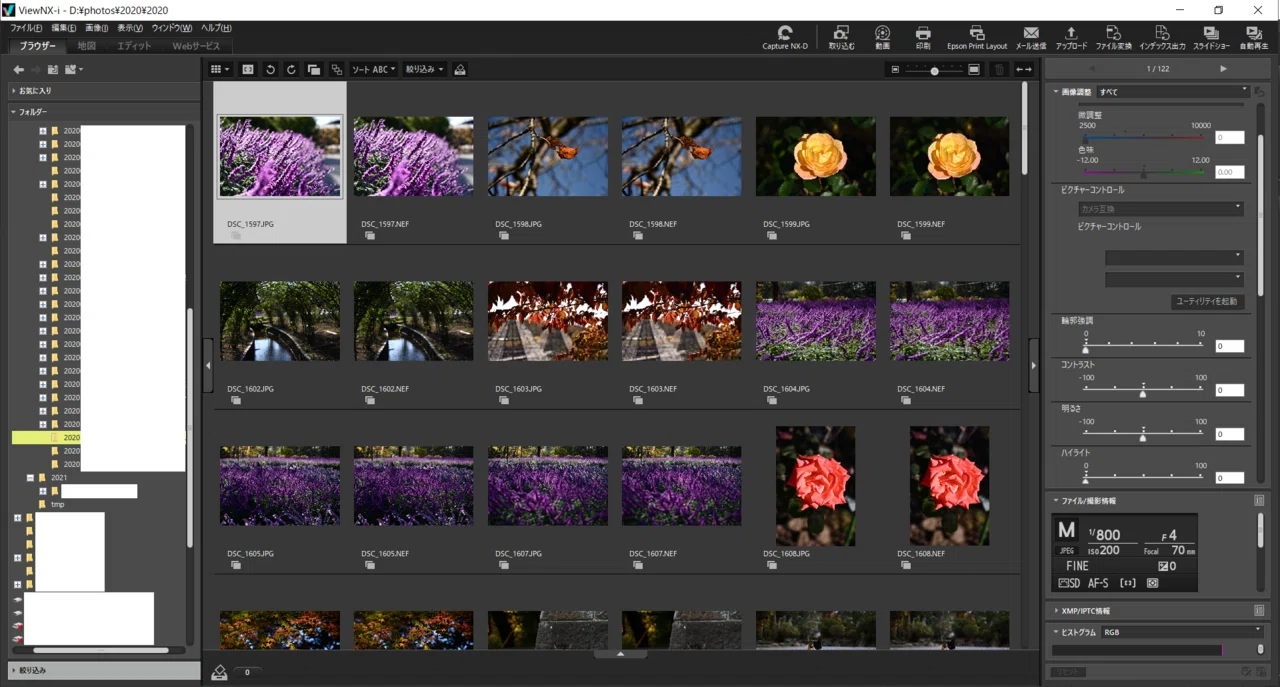Click the 明るさ slider handle
The width and height of the screenshot is (1280, 687).
point(1143,436)
